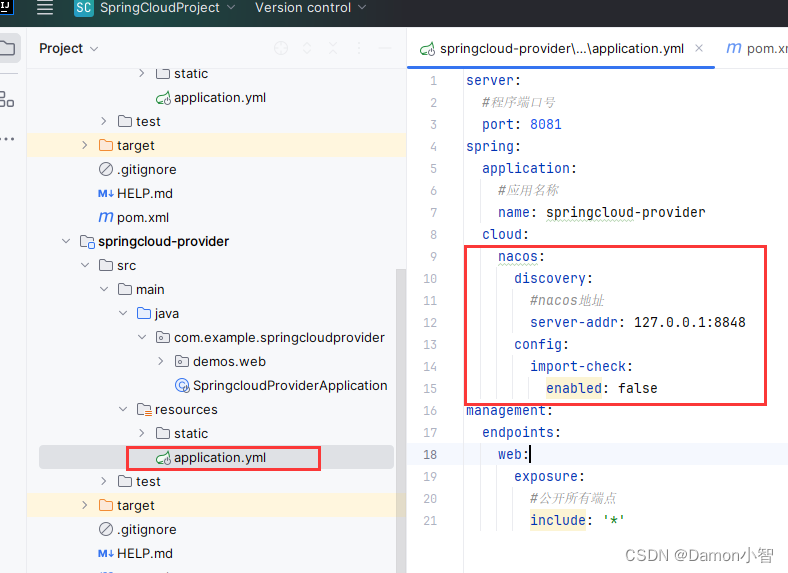Viewport: 788px width, 573px height.
Task: Click the import-check key on line 14
Action: [x=578, y=366]
